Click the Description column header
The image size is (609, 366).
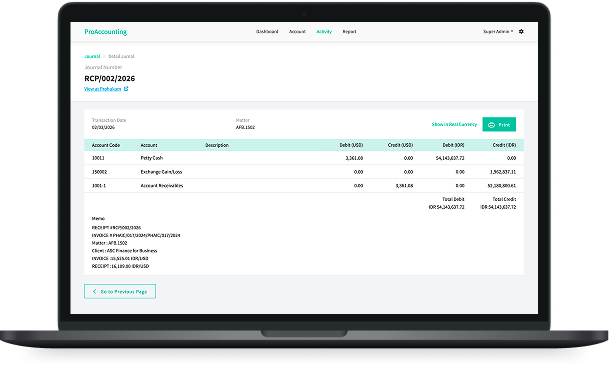[x=217, y=145]
